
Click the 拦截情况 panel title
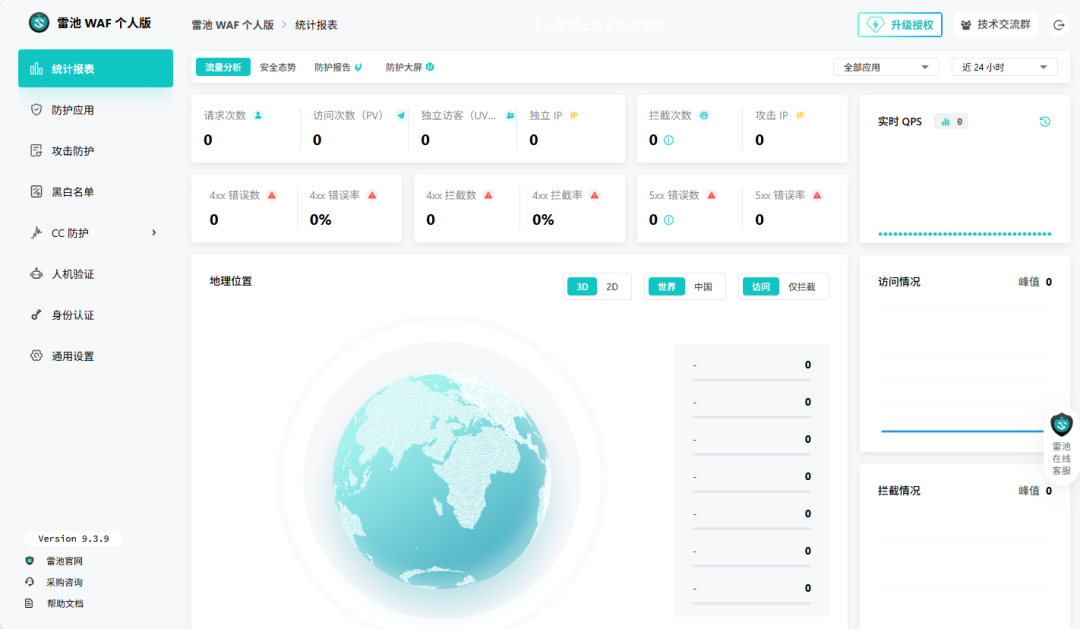[x=899, y=491]
